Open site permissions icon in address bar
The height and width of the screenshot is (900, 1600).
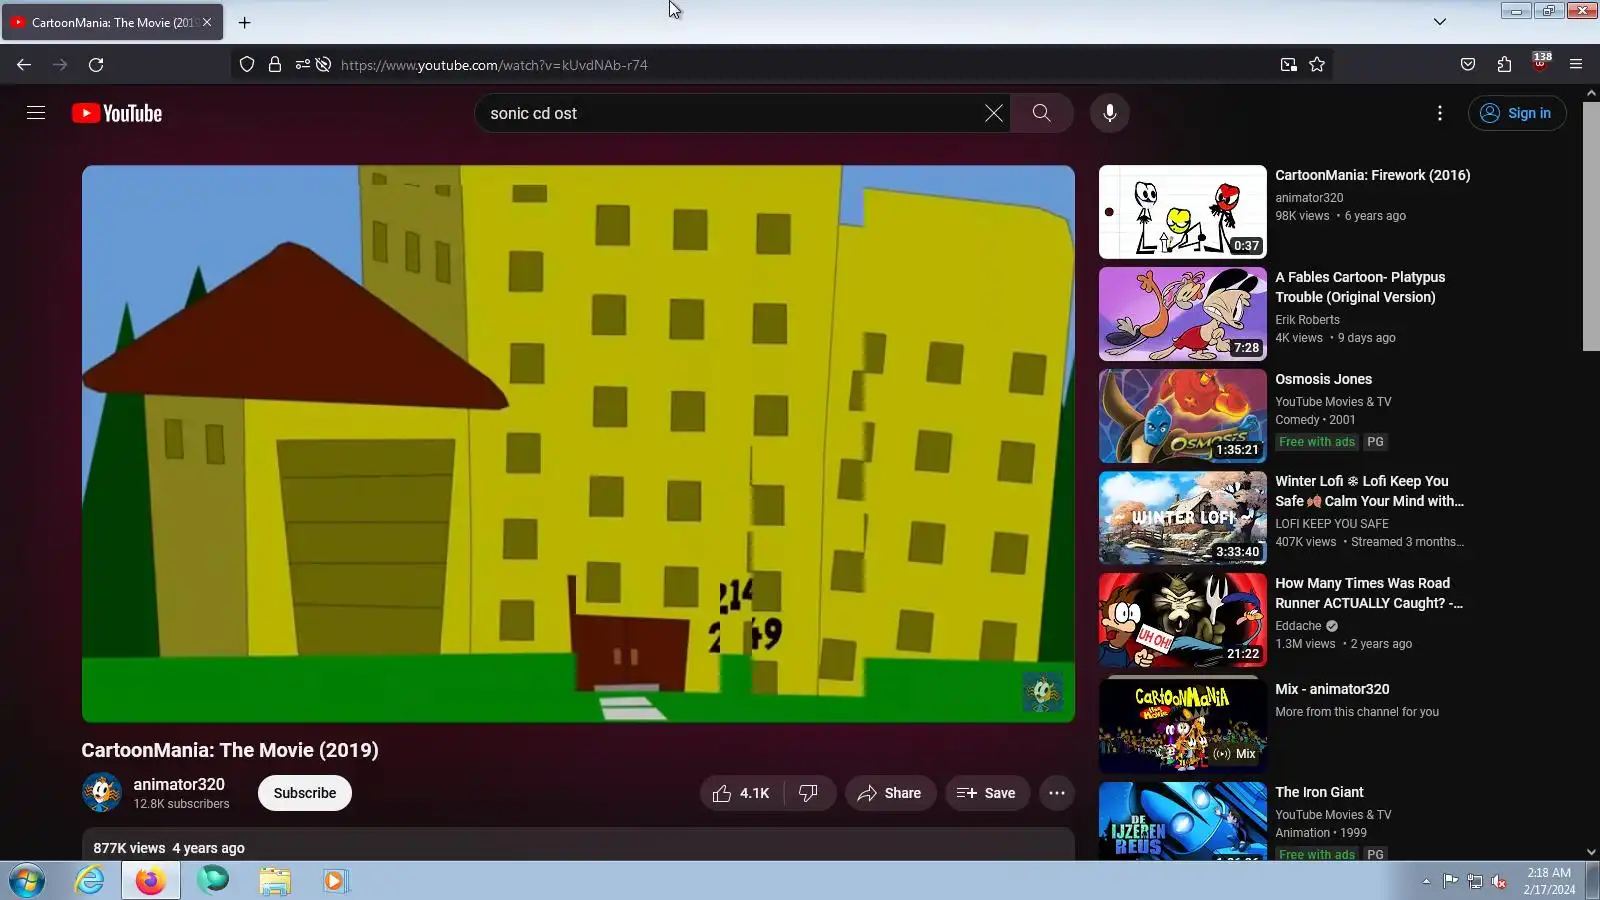tap(303, 65)
